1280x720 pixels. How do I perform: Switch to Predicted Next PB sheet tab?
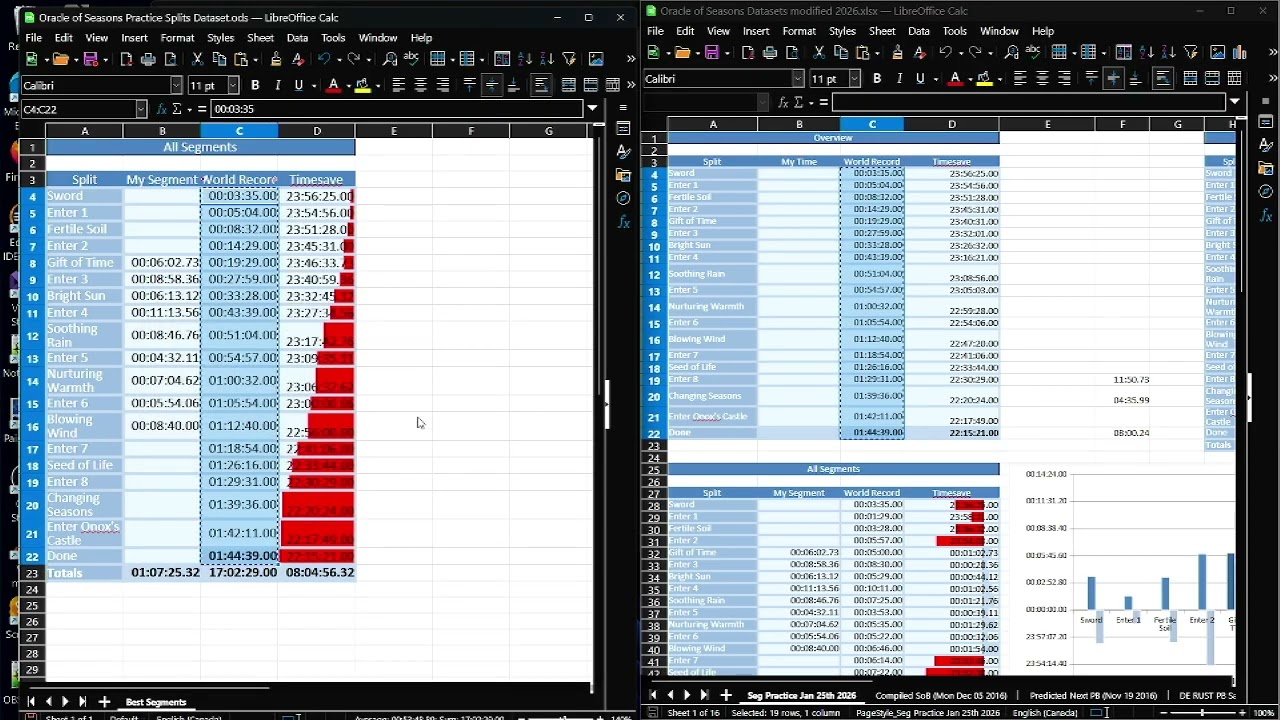1093,695
